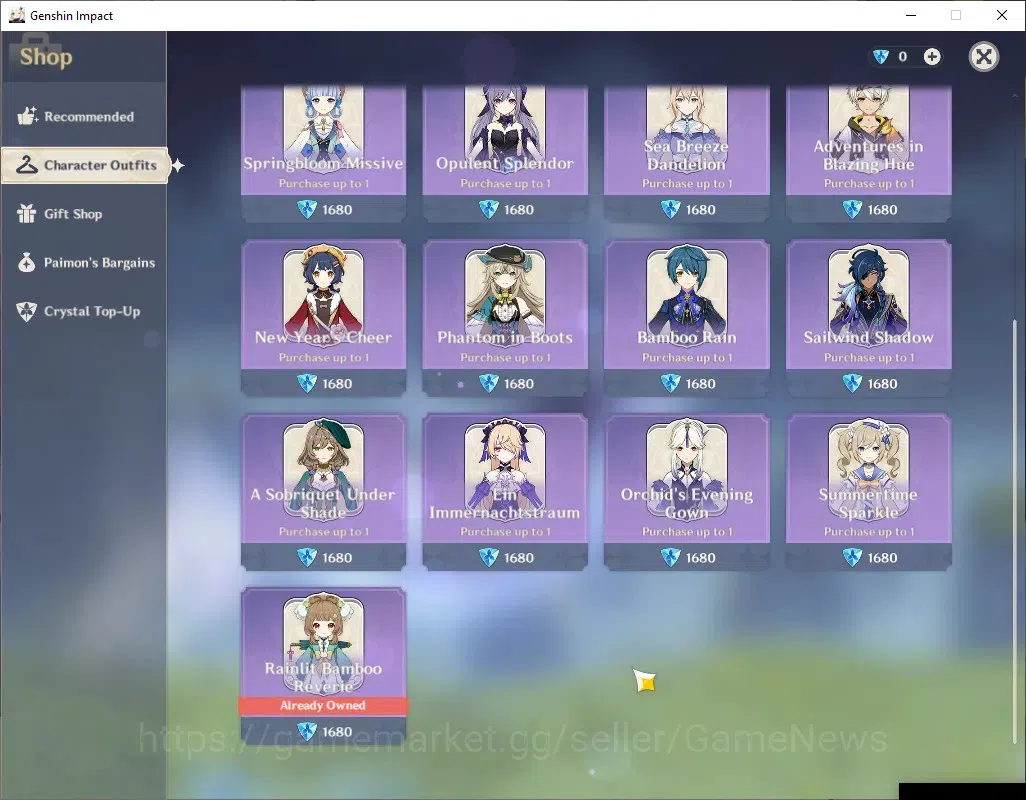Click the 1680 price of Adventures in Blazing Hue
Image resolution: width=1026 pixels, height=800 pixels.
[883, 210]
